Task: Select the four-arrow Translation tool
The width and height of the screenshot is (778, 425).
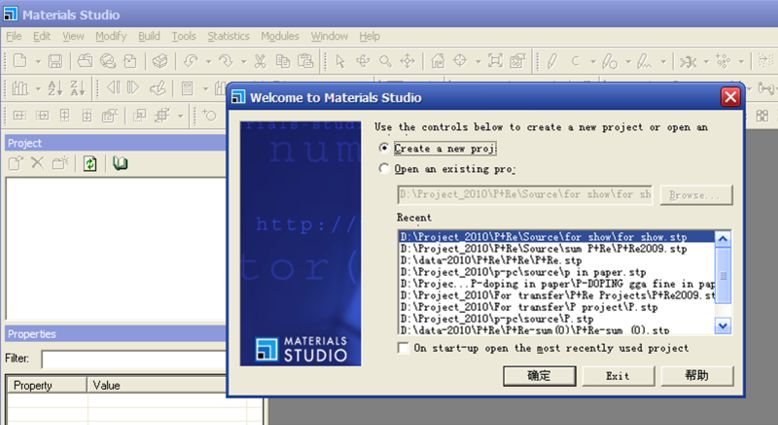Action: click(x=407, y=61)
